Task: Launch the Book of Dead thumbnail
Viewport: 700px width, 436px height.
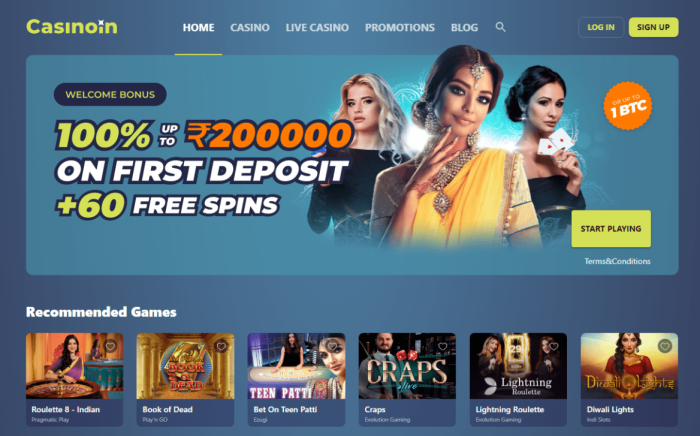Action: 185,366
